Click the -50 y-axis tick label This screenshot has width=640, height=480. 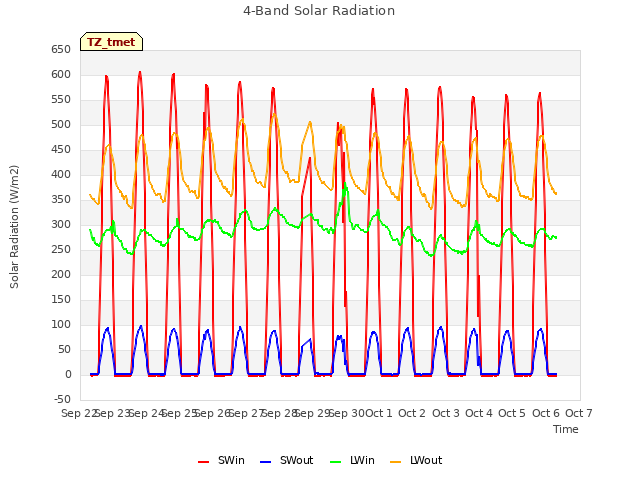point(62,400)
